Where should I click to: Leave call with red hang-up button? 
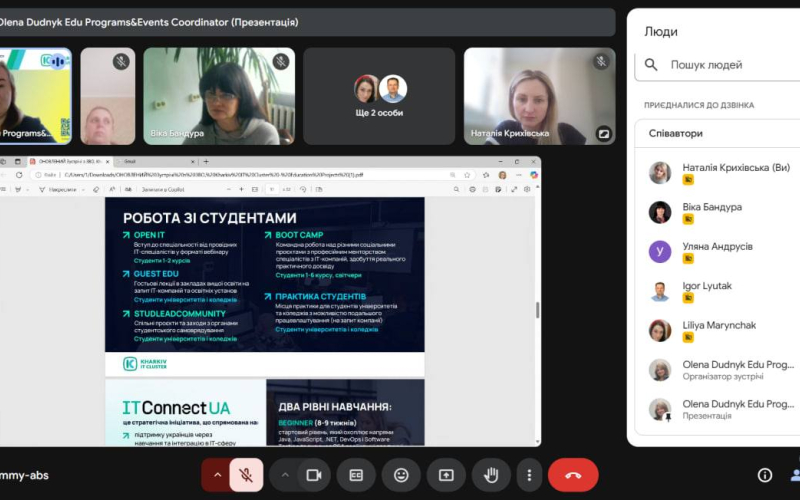(x=573, y=475)
